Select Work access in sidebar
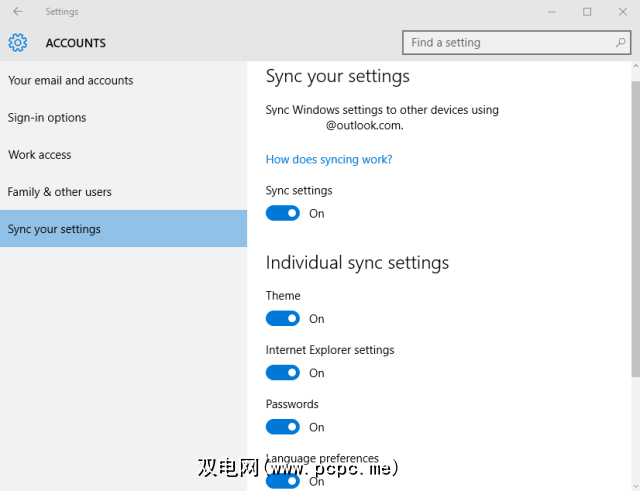The width and height of the screenshot is (640, 491). pos(40,155)
